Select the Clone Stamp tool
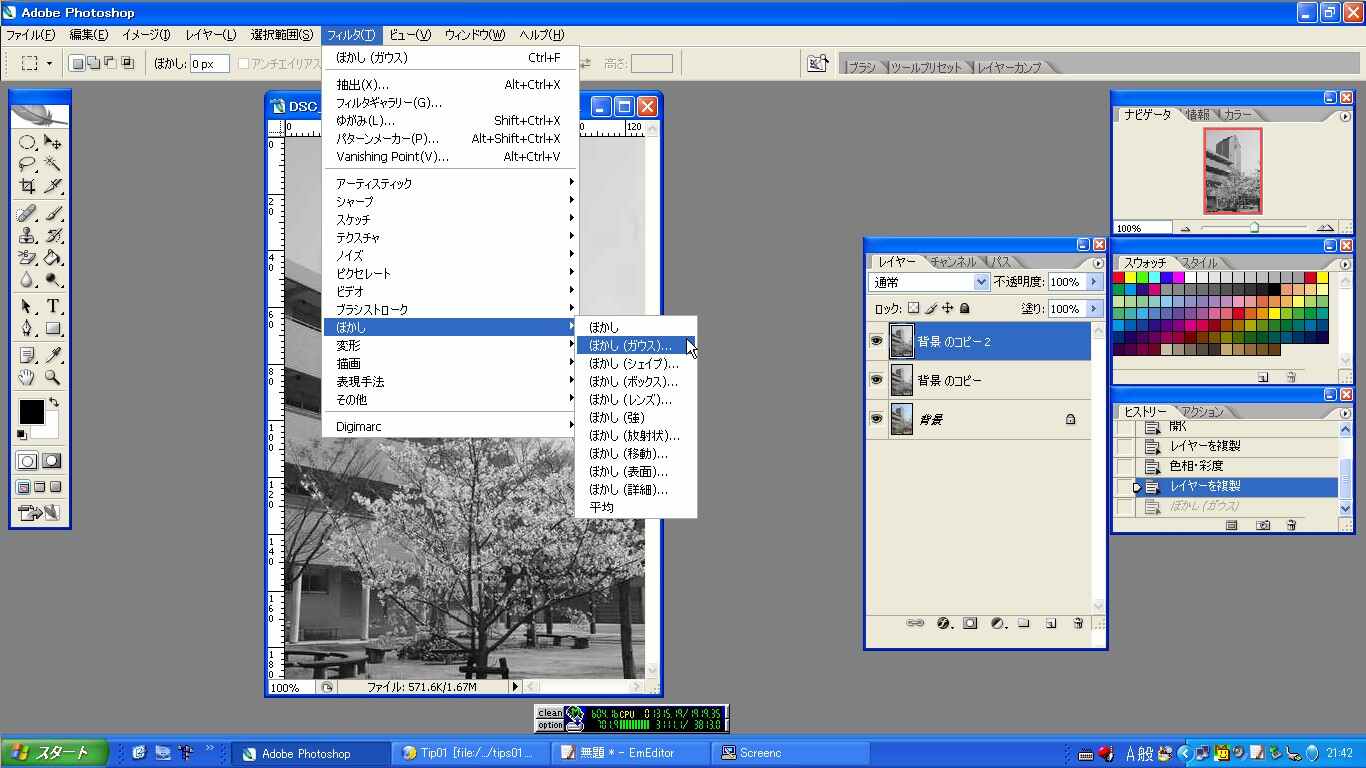The width and height of the screenshot is (1366, 768). pyautogui.click(x=27, y=236)
